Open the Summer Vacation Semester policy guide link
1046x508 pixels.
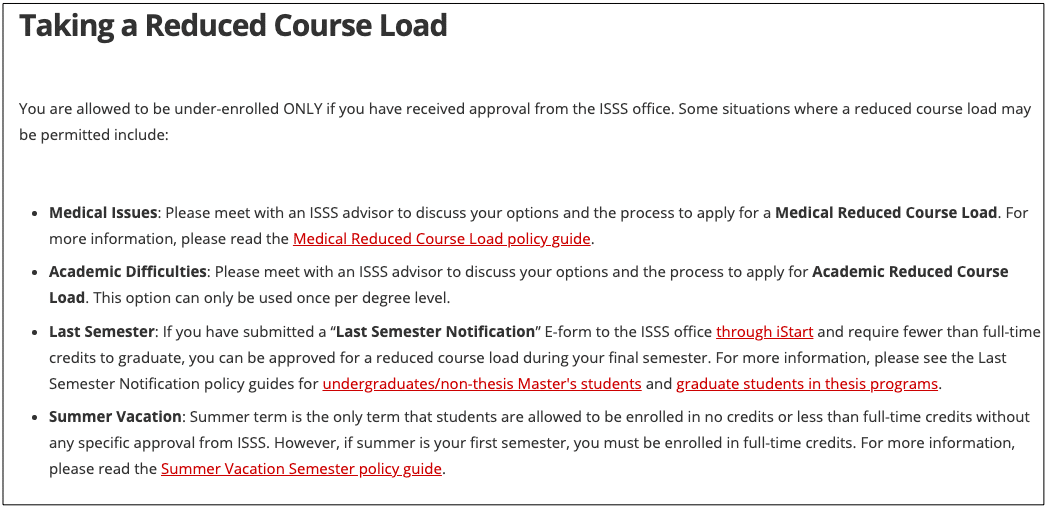click(301, 469)
